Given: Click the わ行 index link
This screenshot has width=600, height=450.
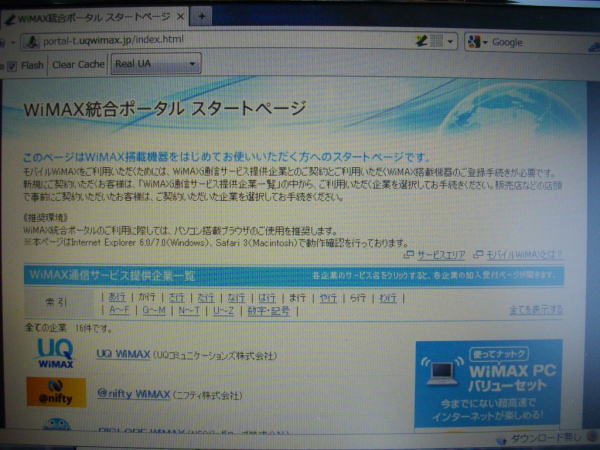Looking at the screenshot, I should pos(388,297).
